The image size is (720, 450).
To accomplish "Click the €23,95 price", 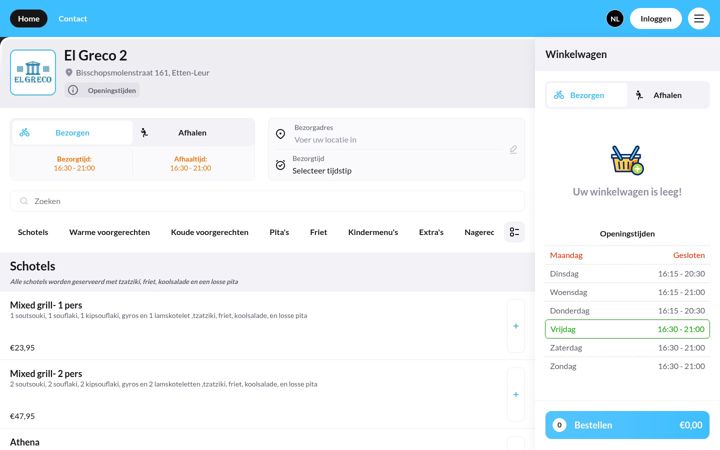I will (x=22, y=348).
